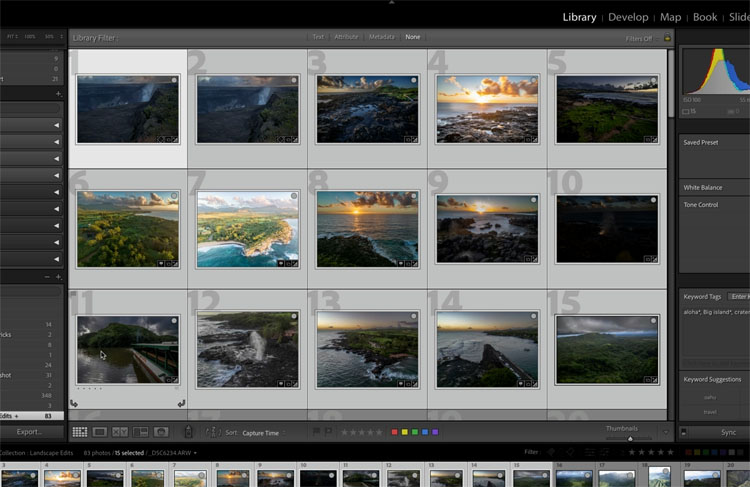Pick up the Painter spray can tool
The width and height of the screenshot is (750, 487).
(x=188, y=432)
